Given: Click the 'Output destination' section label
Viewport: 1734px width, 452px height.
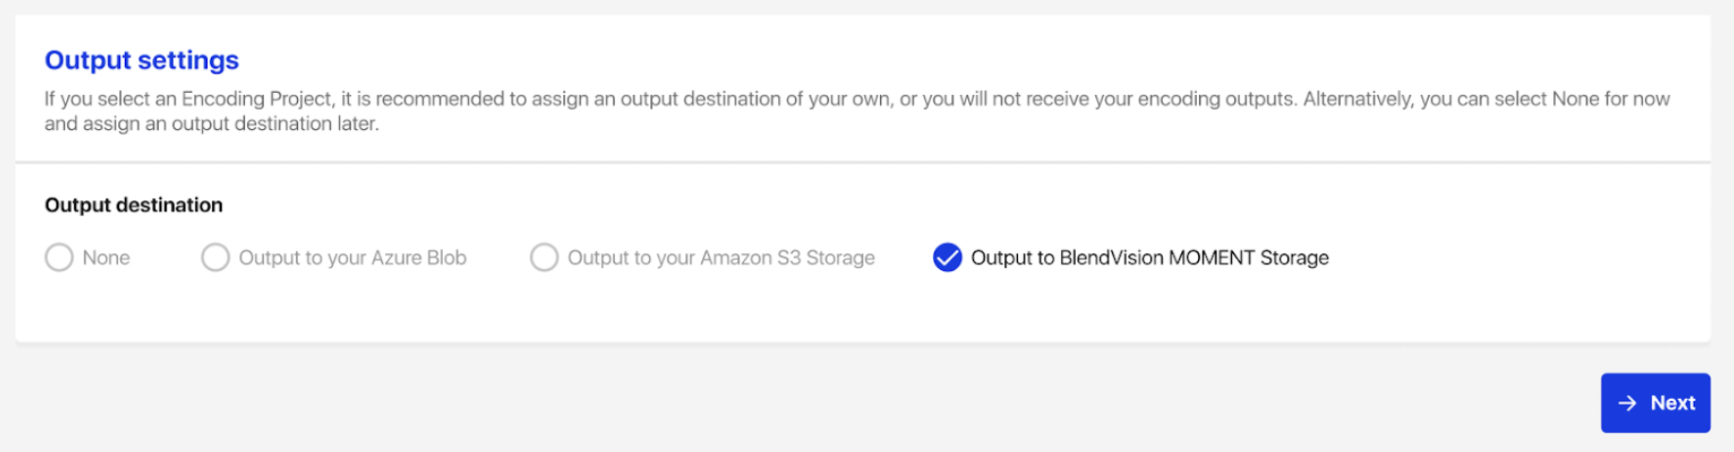Looking at the screenshot, I should (134, 205).
